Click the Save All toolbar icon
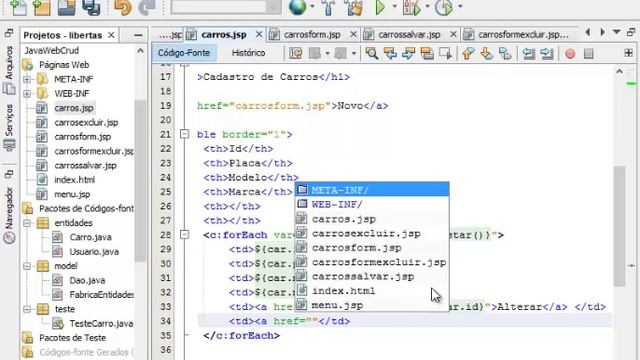This screenshot has width=640, height=360. [91, 7]
